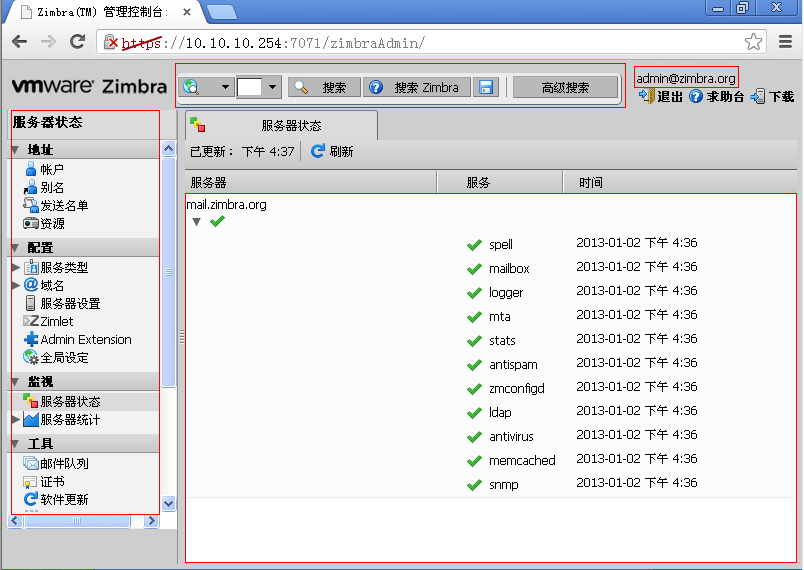804x570 pixels.
Task: Open the search type globe dropdown
Action: coord(207,87)
